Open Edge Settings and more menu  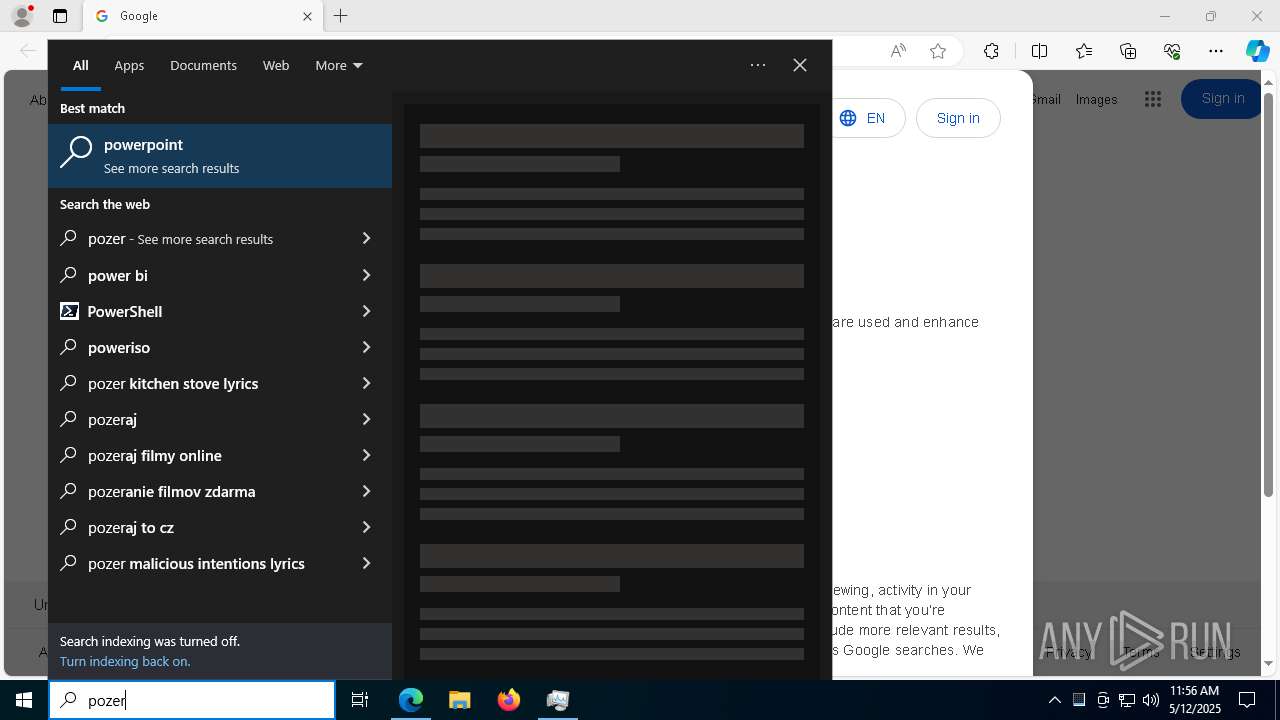pos(1216,51)
